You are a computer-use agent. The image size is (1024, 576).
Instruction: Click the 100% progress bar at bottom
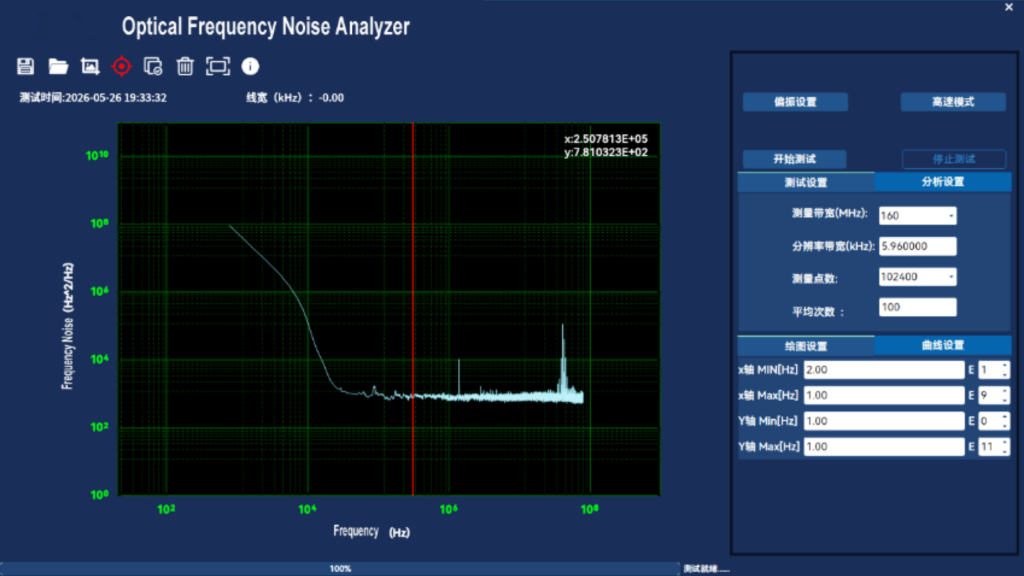click(340, 569)
